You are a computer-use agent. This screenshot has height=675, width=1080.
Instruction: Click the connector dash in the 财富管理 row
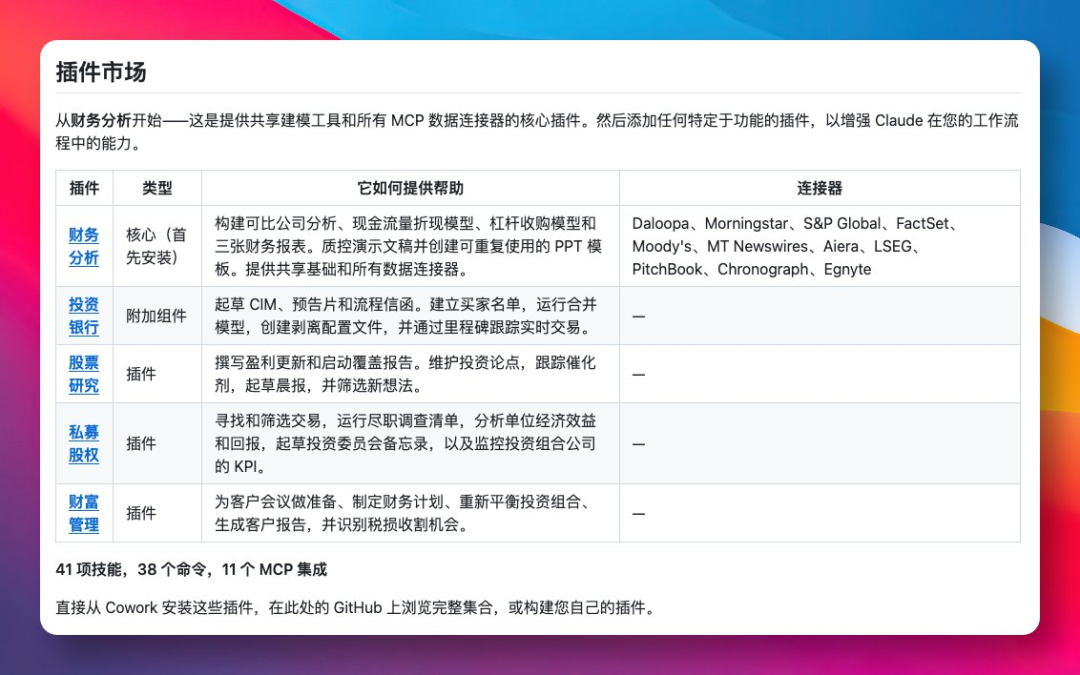[x=638, y=514]
